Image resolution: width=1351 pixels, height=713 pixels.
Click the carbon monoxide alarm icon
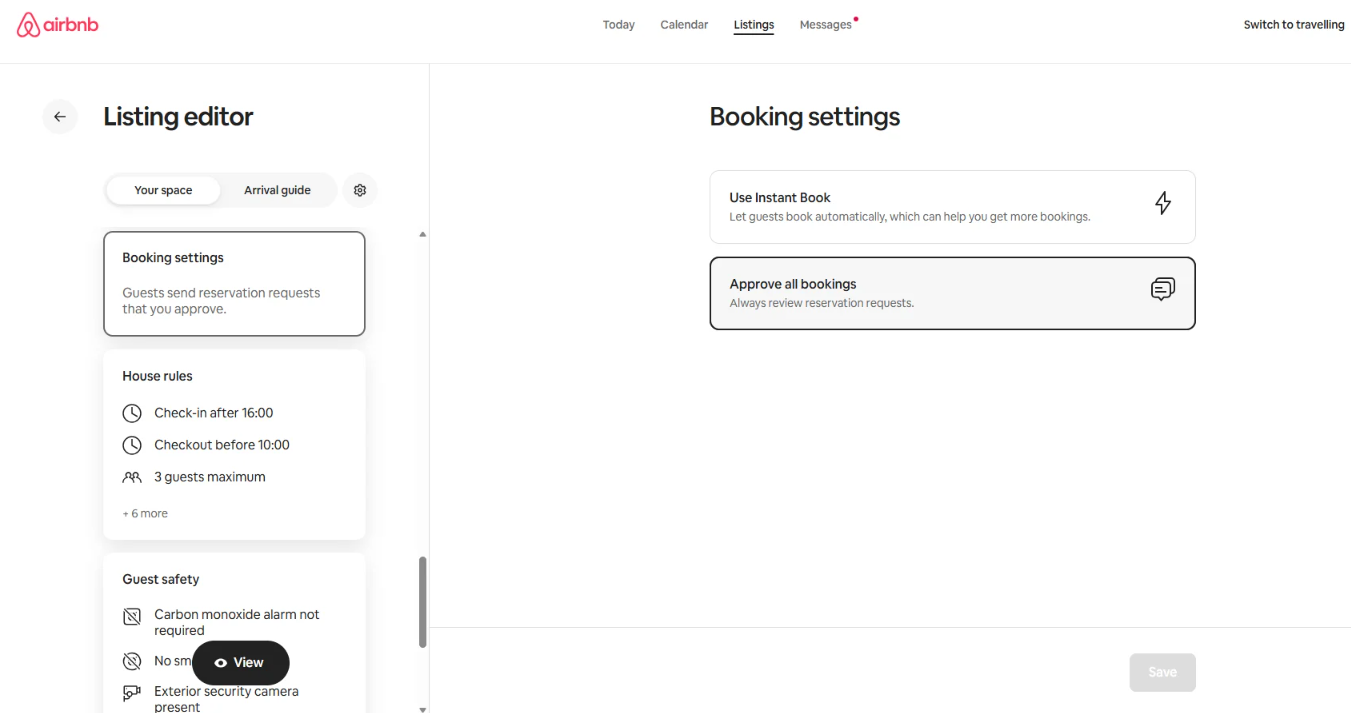click(x=132, y=616)
